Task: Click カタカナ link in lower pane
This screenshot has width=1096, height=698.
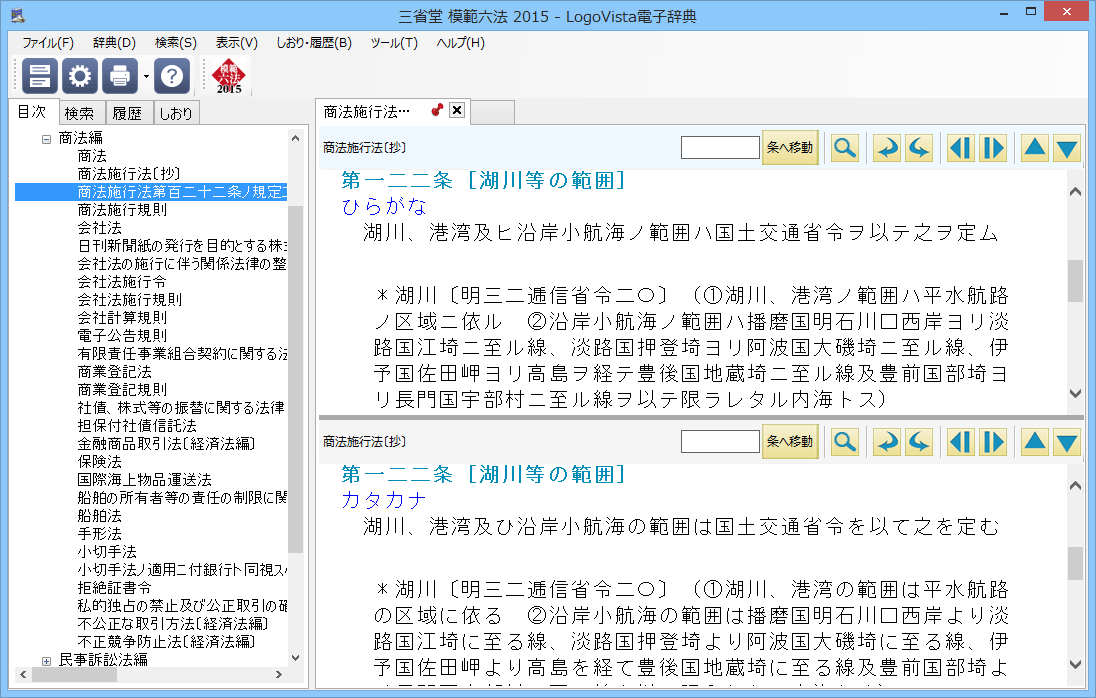Action: click(384, 499)
